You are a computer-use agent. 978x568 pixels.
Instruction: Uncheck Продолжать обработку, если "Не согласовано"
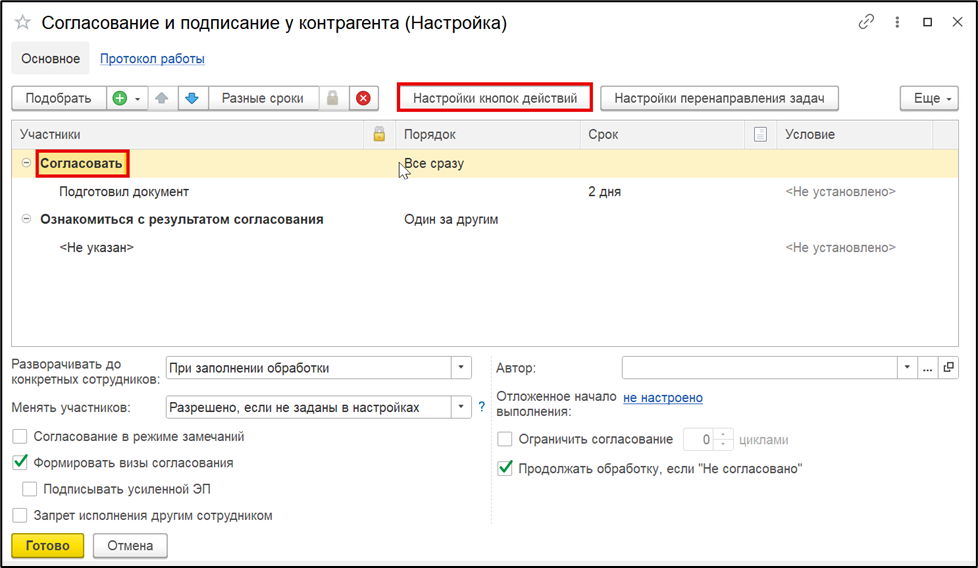505,468
